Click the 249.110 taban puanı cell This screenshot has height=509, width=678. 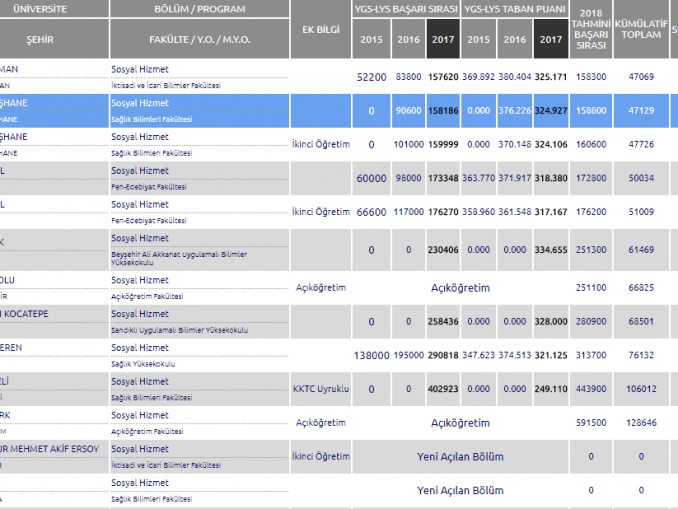point(550,389)
